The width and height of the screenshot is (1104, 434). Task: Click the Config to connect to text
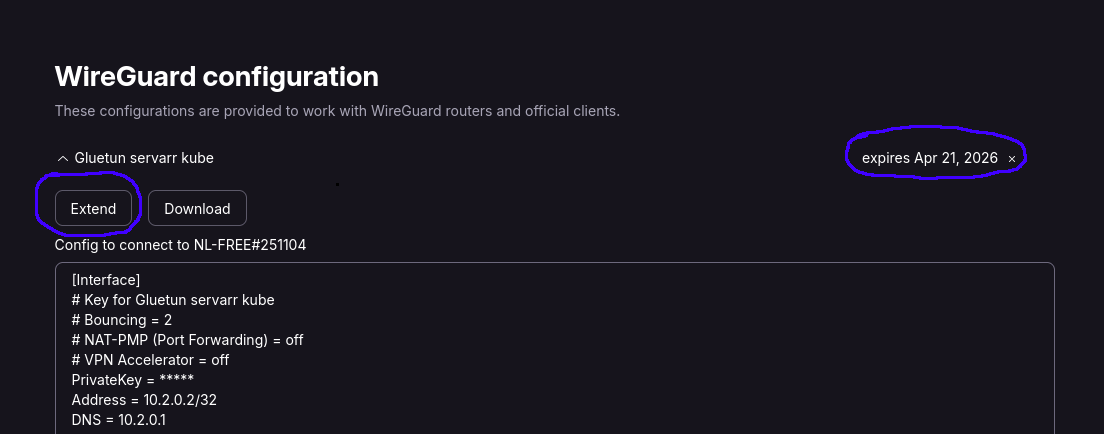point(123,245)
